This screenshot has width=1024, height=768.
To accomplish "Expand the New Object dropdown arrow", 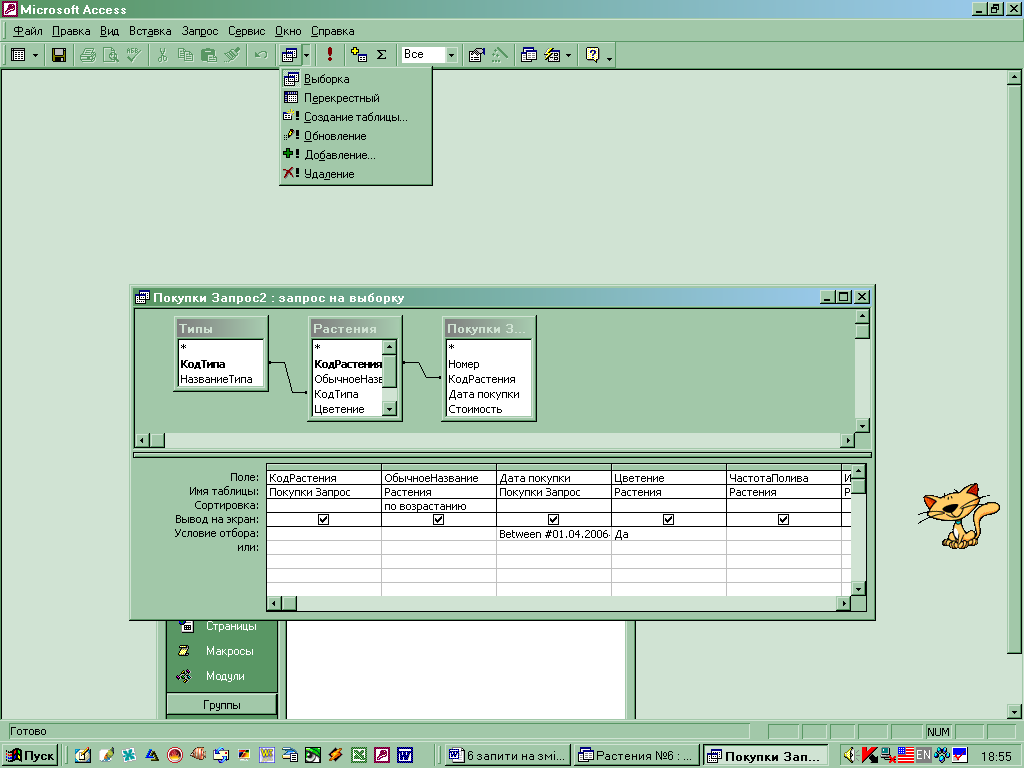I will pos(568,55).
